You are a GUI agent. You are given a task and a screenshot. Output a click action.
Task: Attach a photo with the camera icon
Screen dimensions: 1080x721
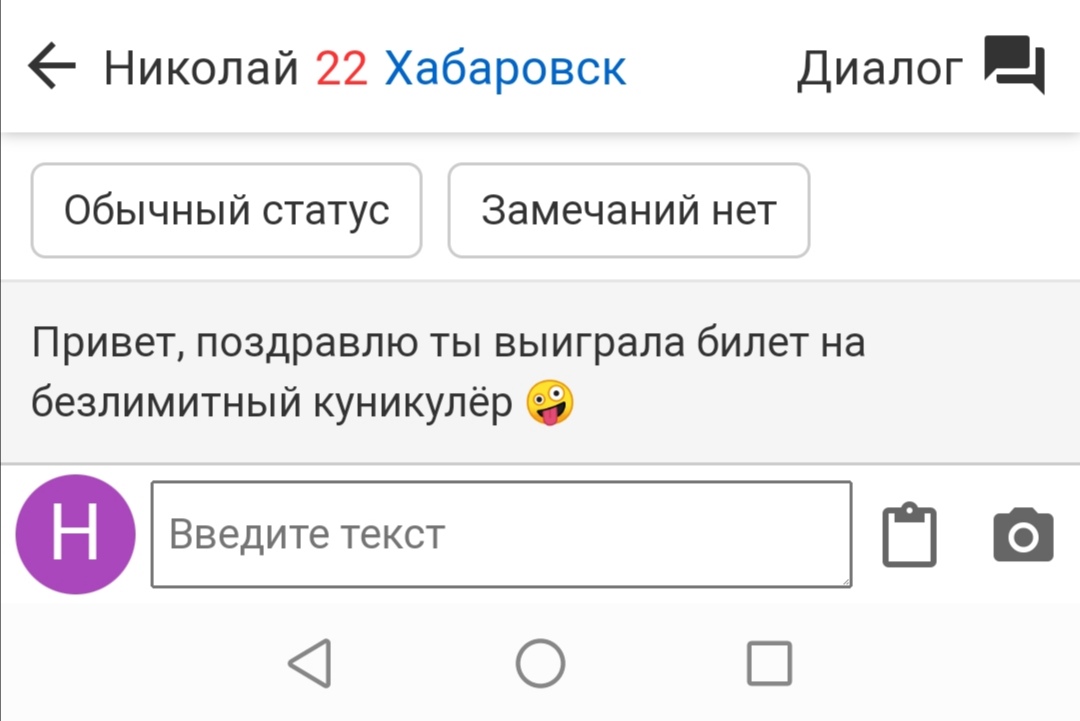click(1023, 535)
